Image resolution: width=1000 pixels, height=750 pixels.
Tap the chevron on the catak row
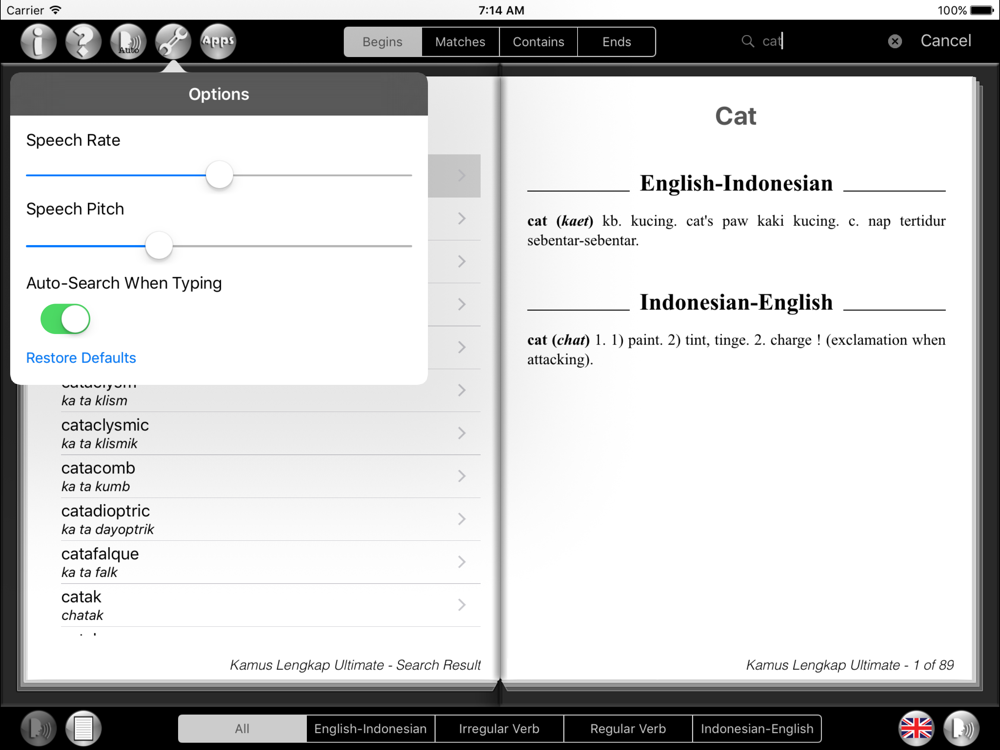[x=462, y=605]
